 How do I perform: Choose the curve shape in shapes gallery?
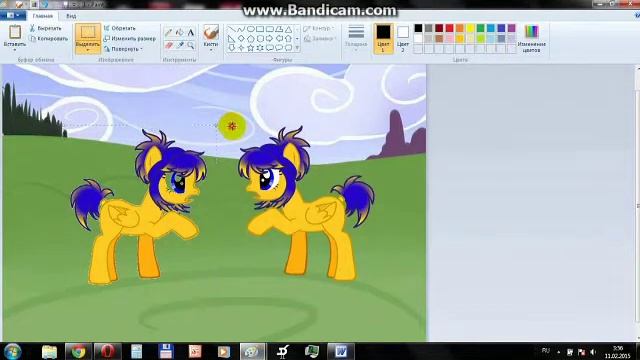(x=241, y=29)
